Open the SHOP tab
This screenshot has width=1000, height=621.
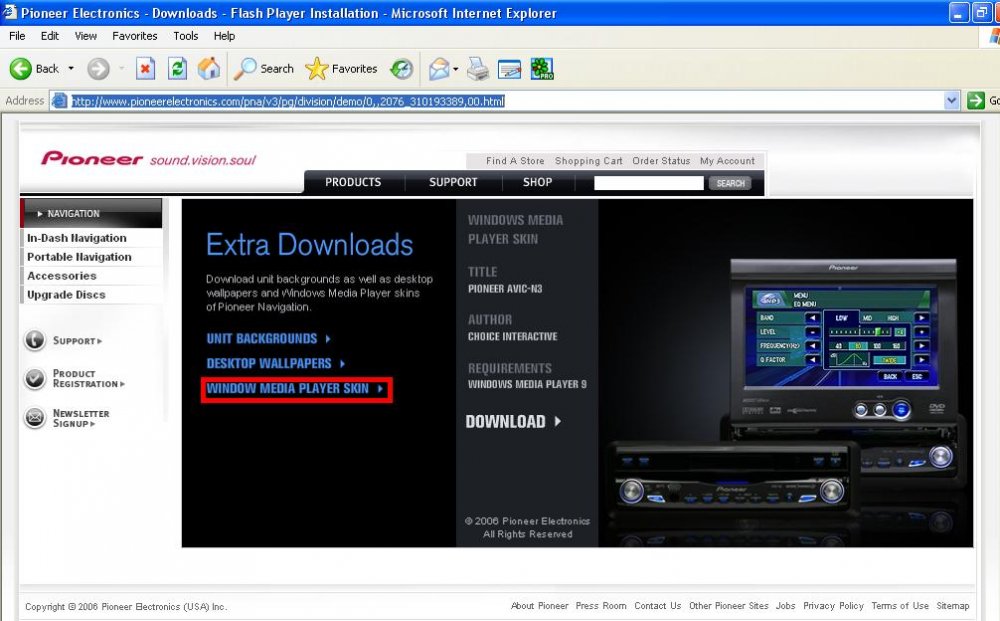[538, 182]
